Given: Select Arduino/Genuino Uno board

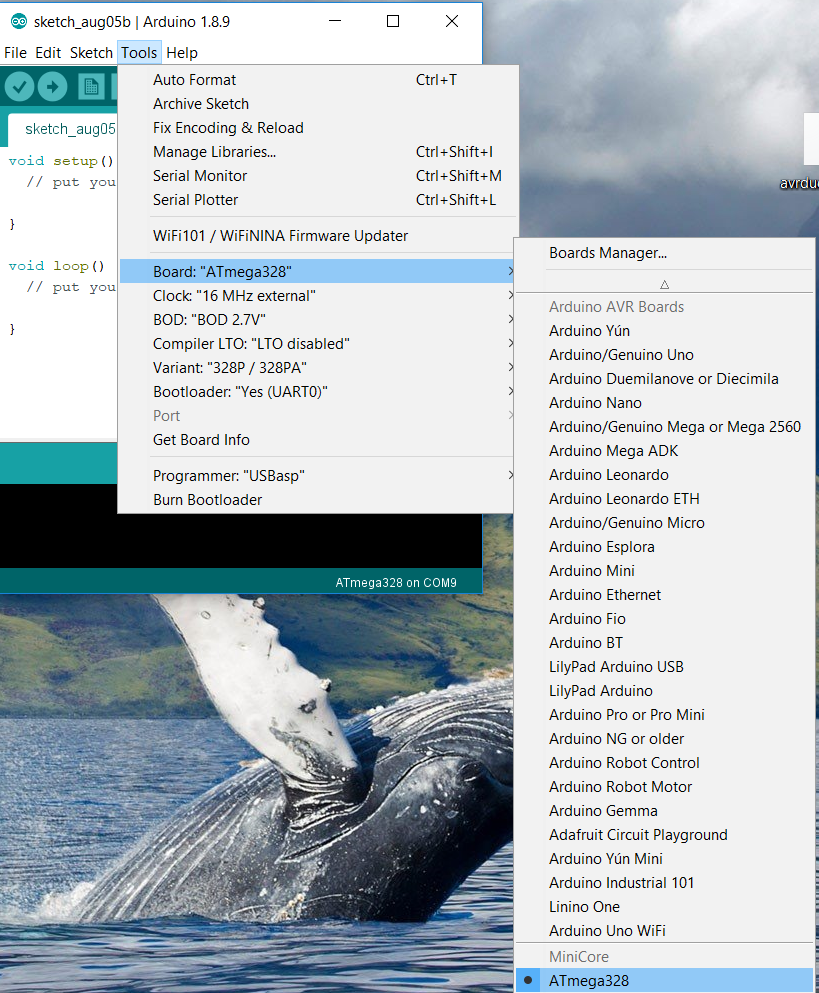Looking at the screenshot, I should [x=664, y=355].
